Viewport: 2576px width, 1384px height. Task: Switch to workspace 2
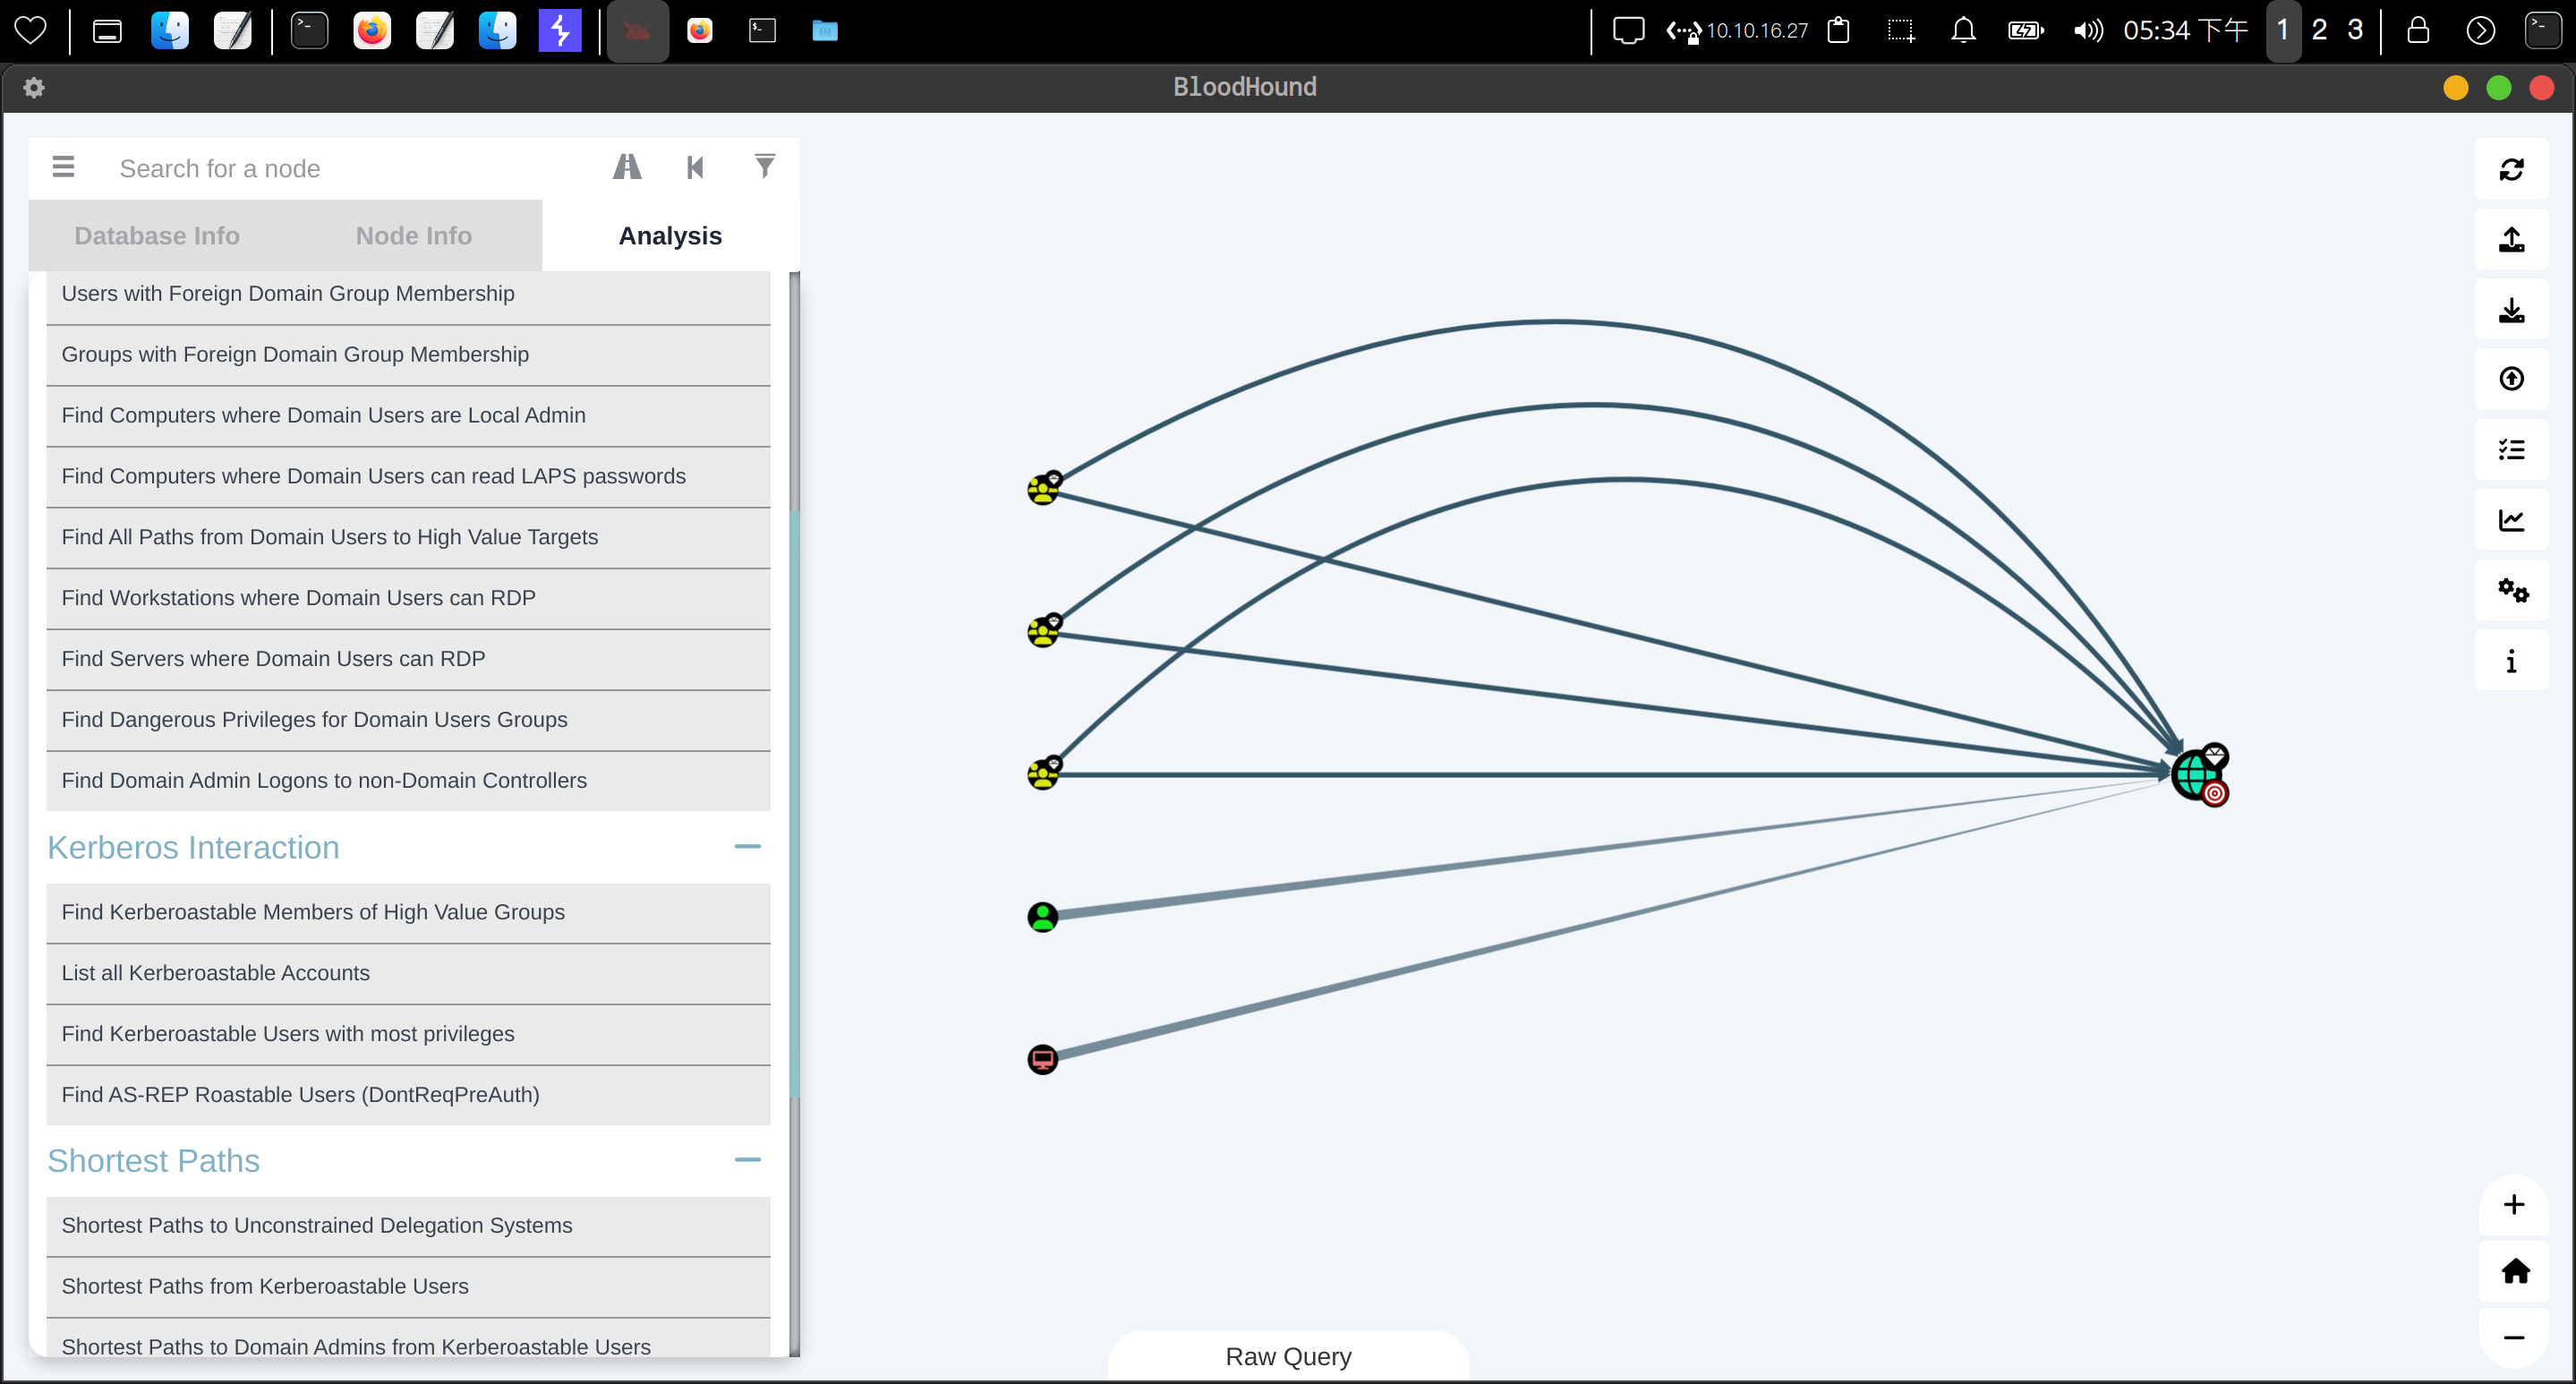[2319, 31]
